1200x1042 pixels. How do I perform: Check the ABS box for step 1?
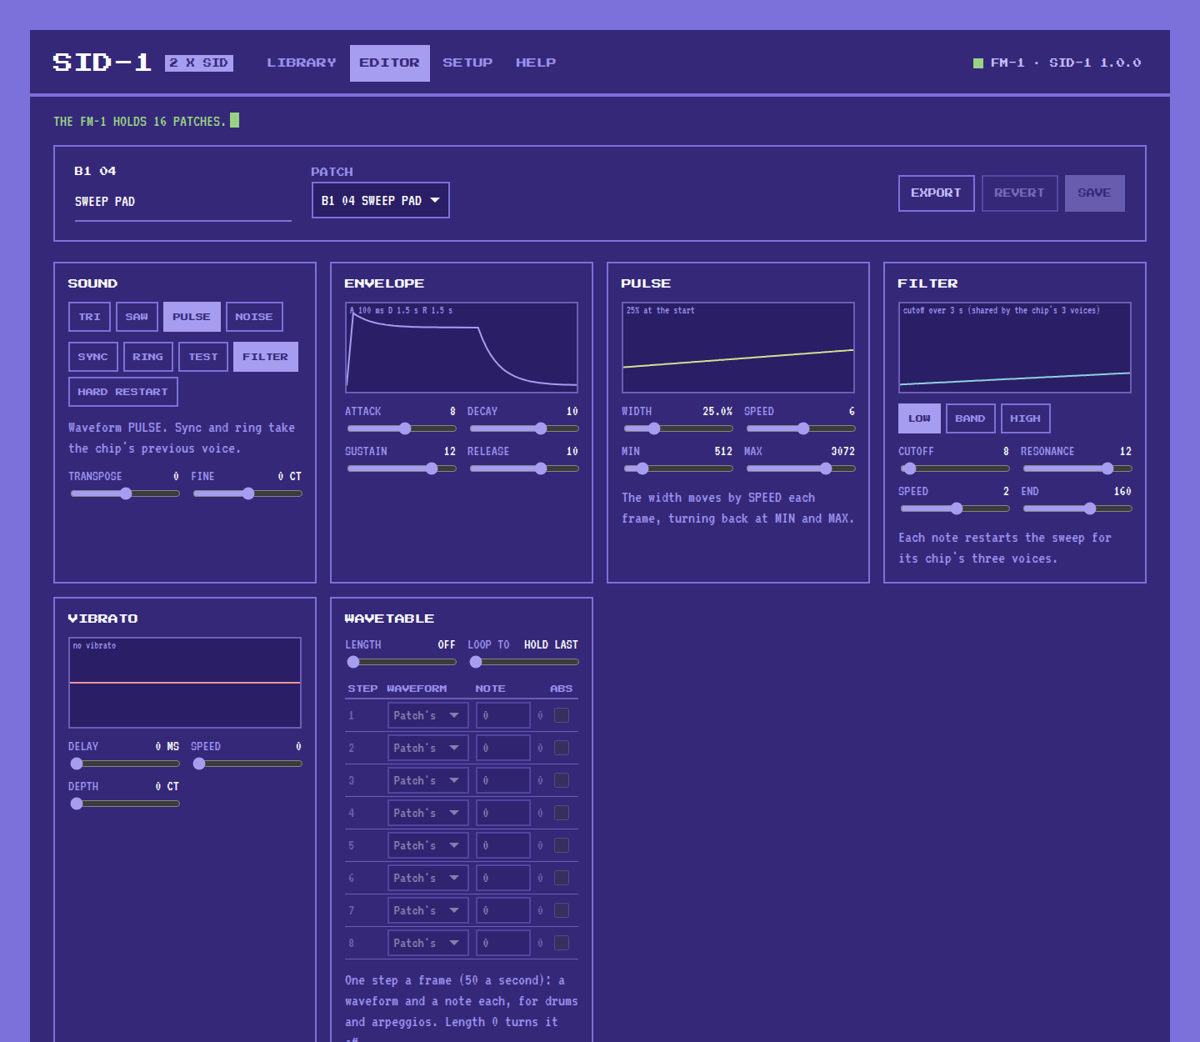click(x=562, y=715)
